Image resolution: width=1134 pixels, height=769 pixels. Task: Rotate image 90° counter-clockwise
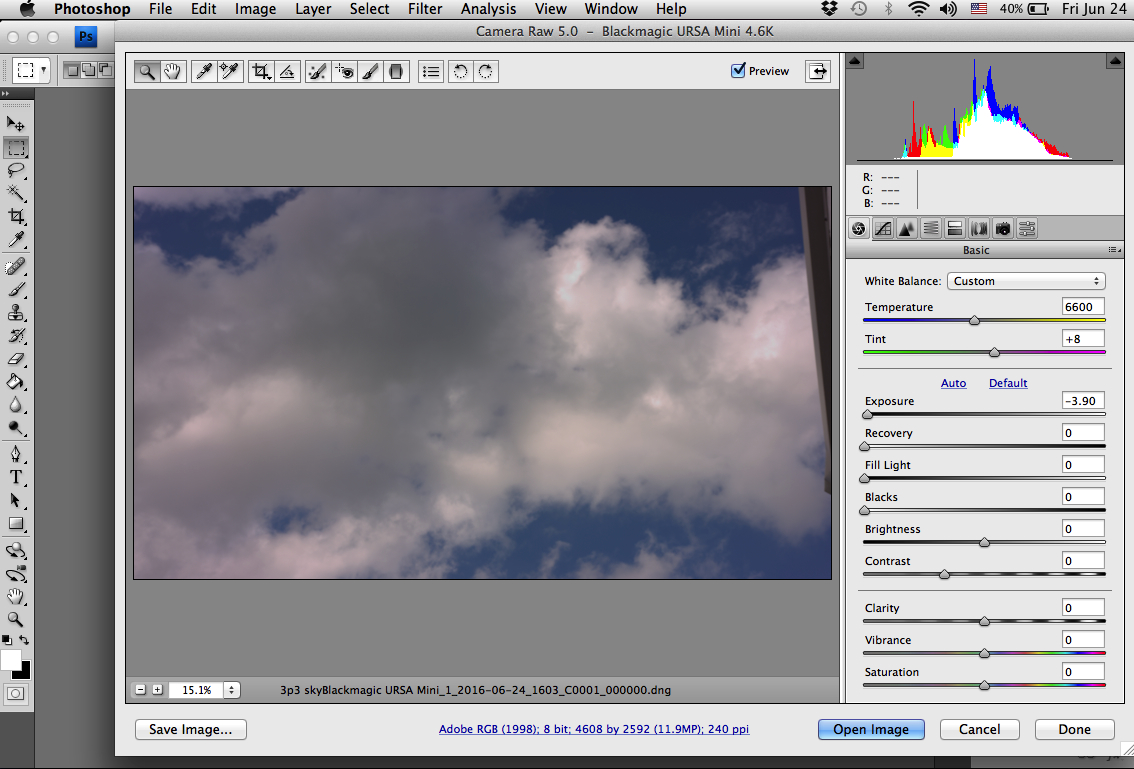point(460,72)
